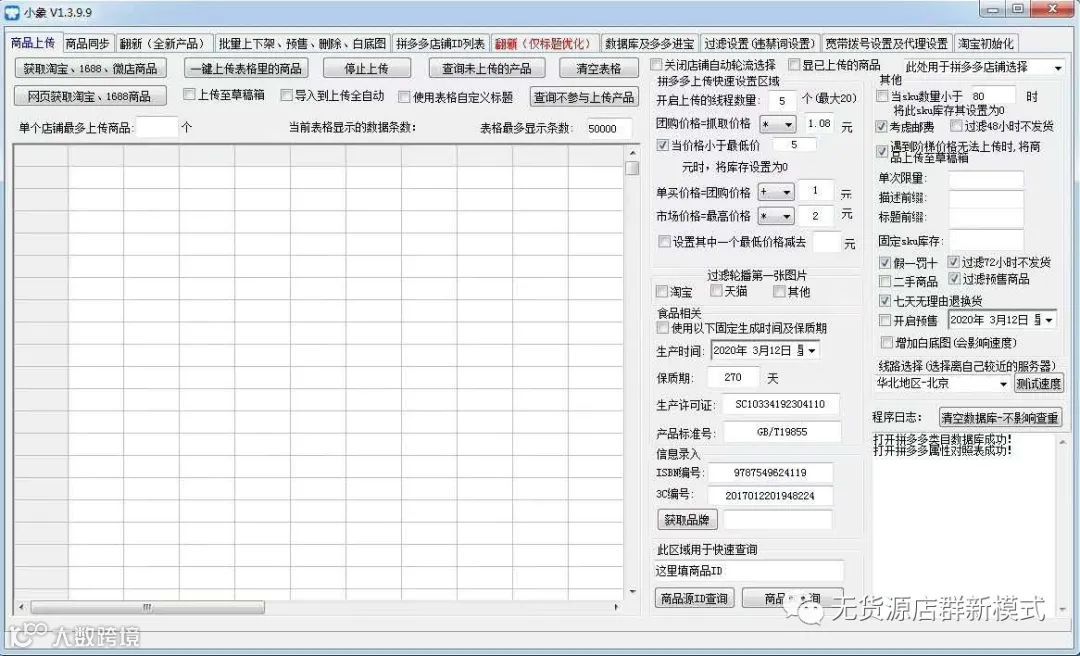Click the 表格最多显示条数 field
Viewport: 1080px width, 656px height.
pos(610,129)
